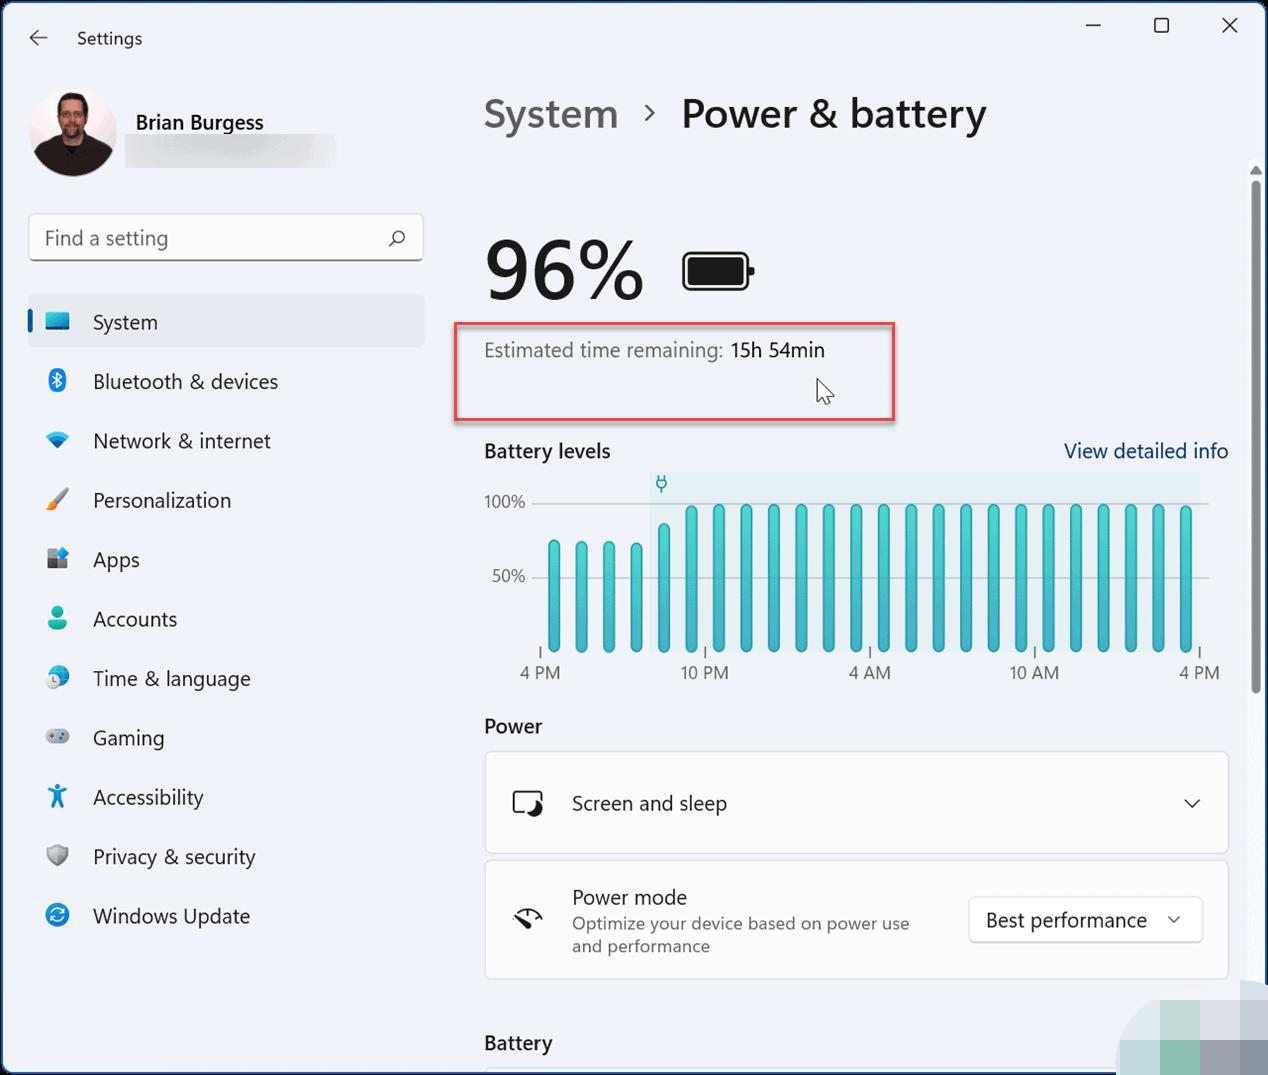The width and height of the screenshot is (1268, 1075).
Task: Click System in the left navigation
Action: pos(125,321)
